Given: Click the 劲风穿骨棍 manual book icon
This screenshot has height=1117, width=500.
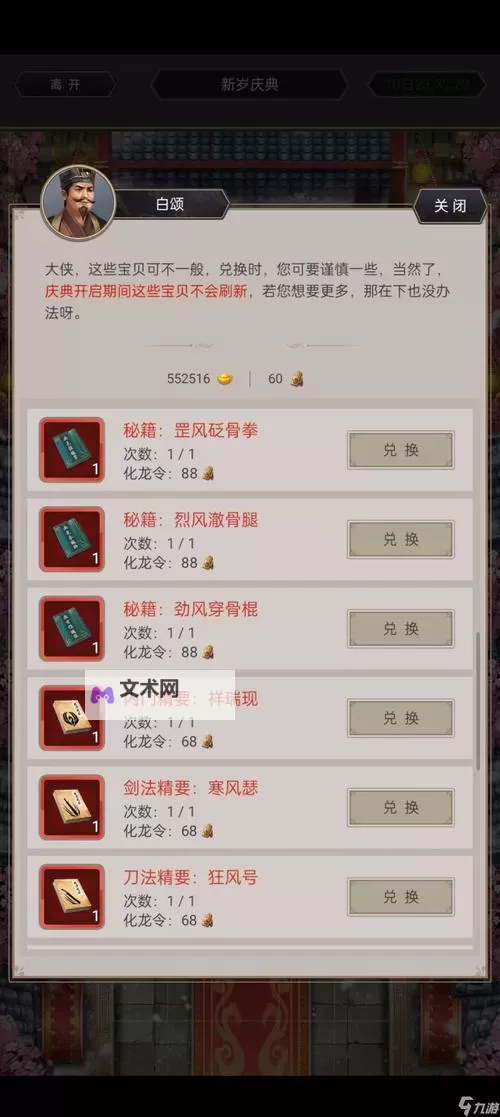Looking at the screenshot, I should point(72,628).
